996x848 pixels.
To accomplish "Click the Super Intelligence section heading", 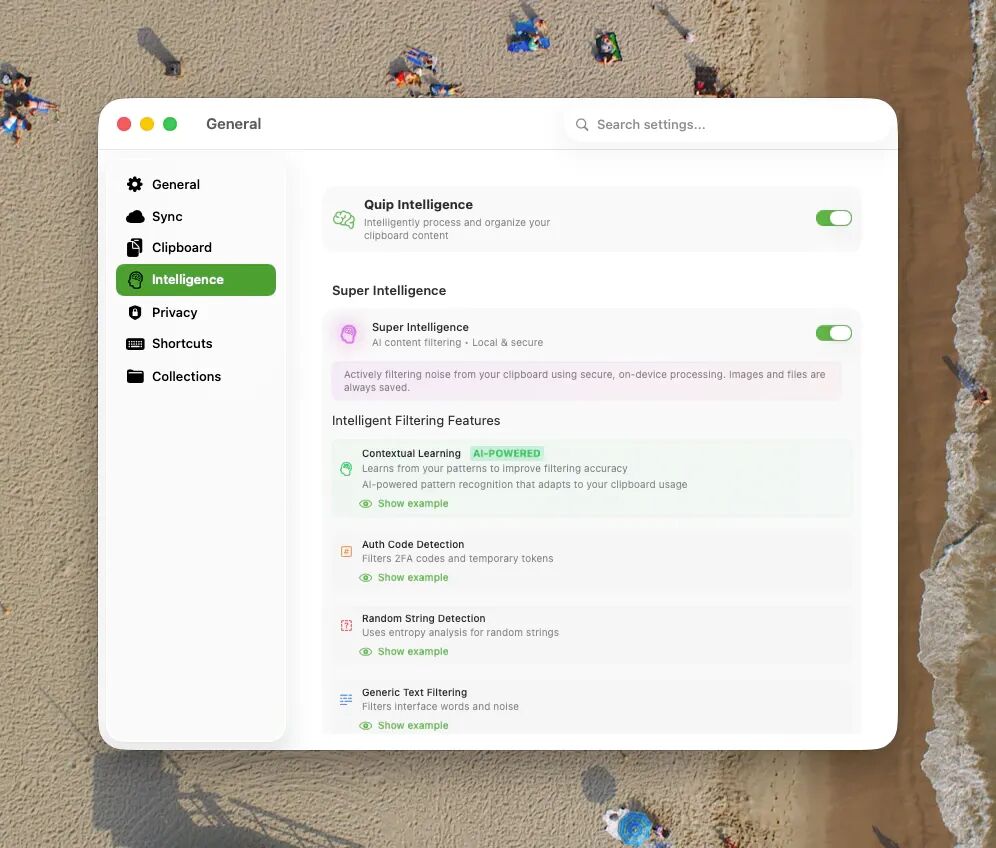I will [x=389, y=290].
